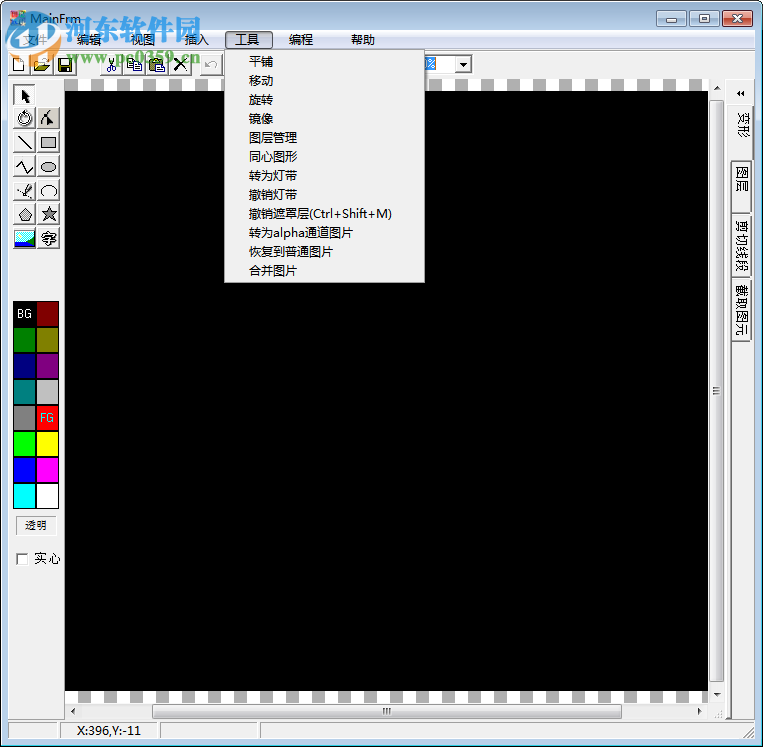Switch to the 剪切线段 side tab
Image resolution: width=763 pixels, height=747 pixels.
[x=741, y=245]
